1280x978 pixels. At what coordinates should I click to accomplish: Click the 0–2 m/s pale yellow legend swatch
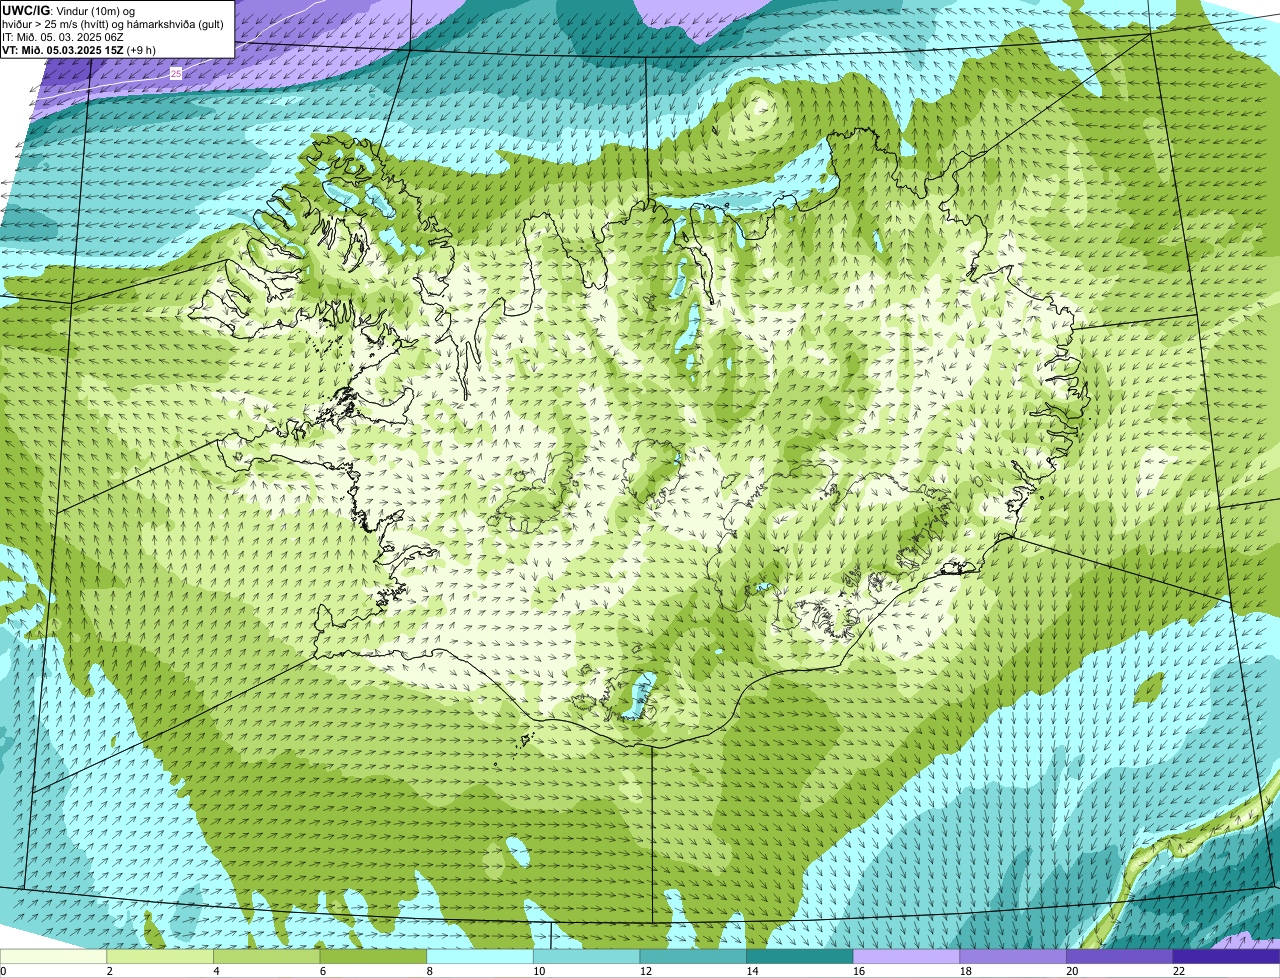53,956
